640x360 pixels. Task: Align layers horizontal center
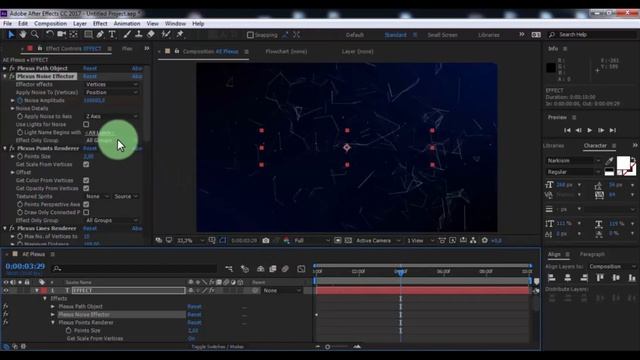pos(568,278)
